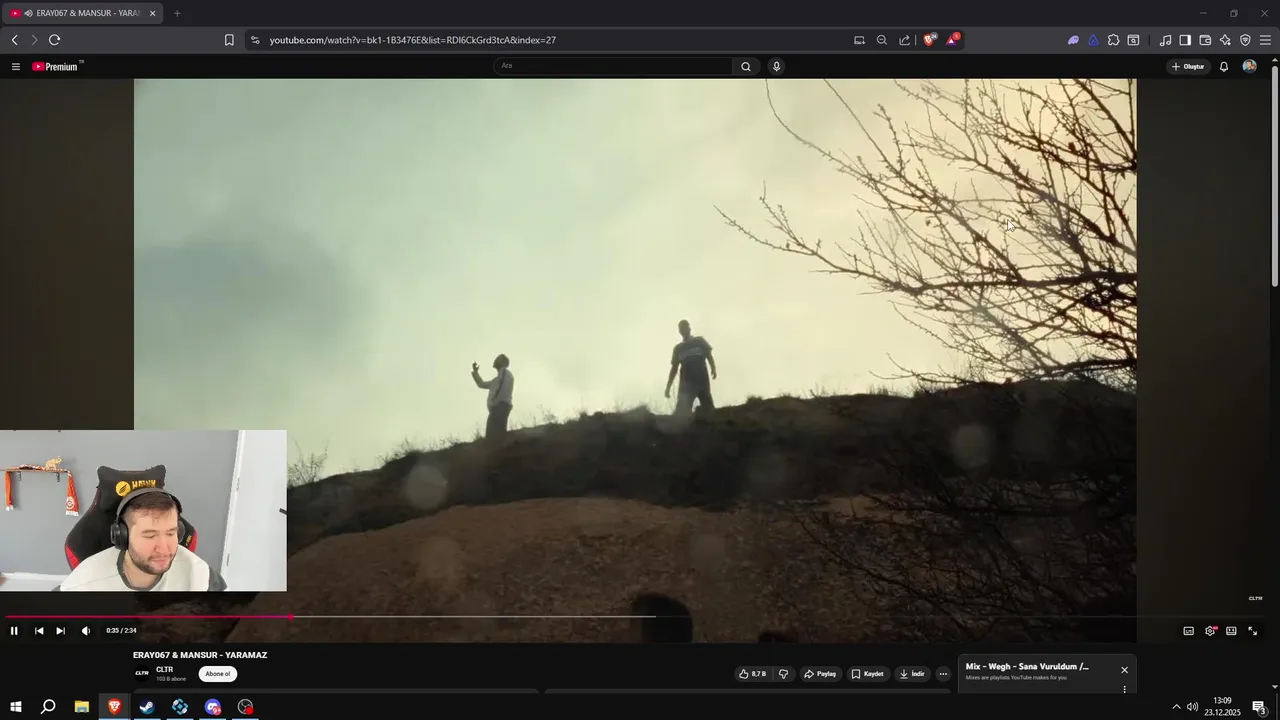Image resolution: width=1280 pixels, height=720 pixels.
Task: Open the more actions three-dot menu beside İndir
Action: point(943,674)
